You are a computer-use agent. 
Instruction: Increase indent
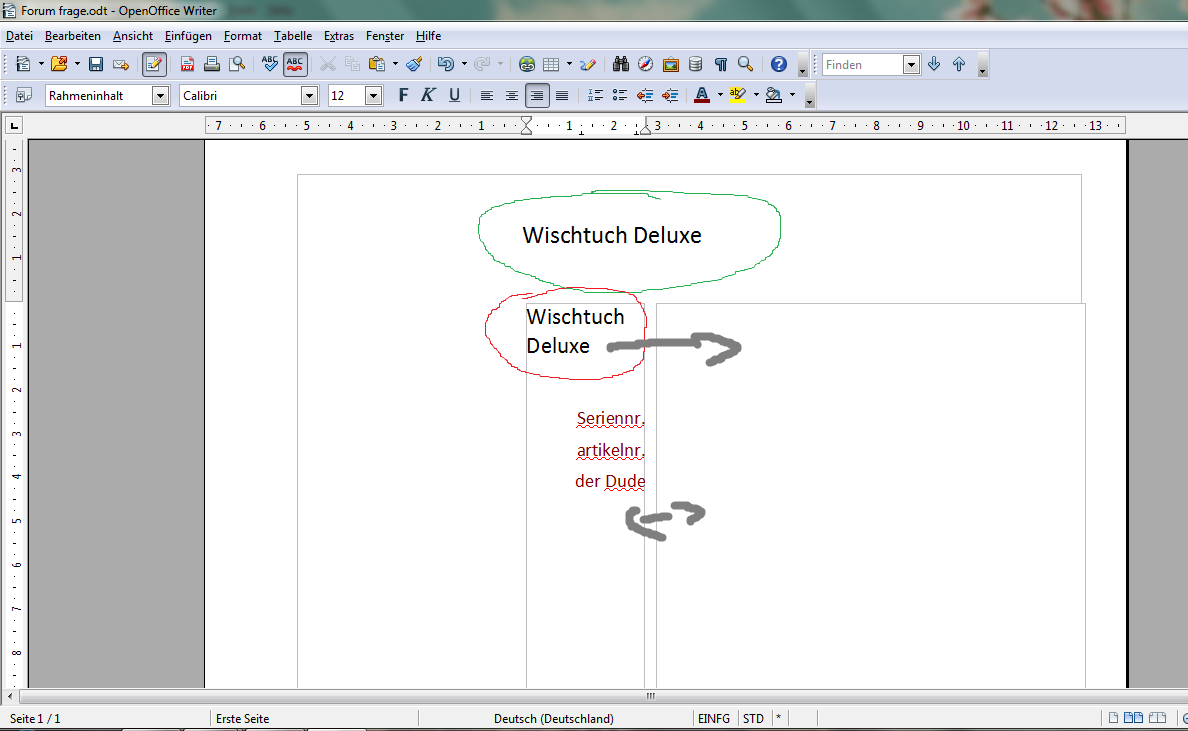click(670, 95)
